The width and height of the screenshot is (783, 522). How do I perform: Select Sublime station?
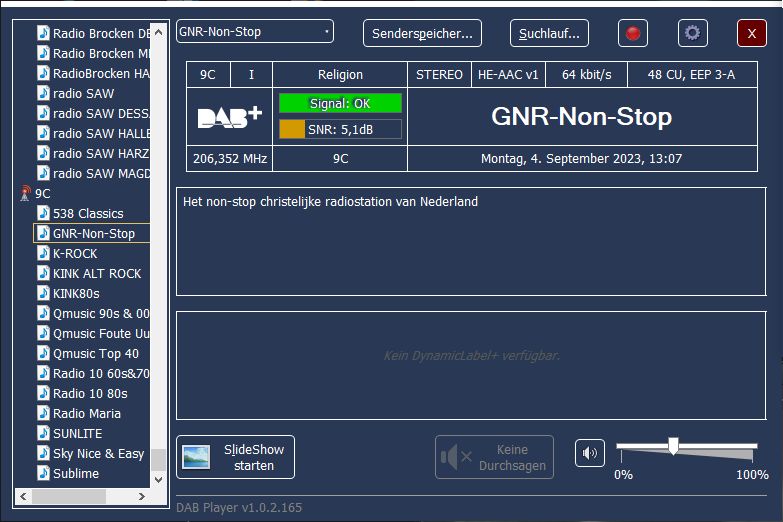tap(76, 474)
